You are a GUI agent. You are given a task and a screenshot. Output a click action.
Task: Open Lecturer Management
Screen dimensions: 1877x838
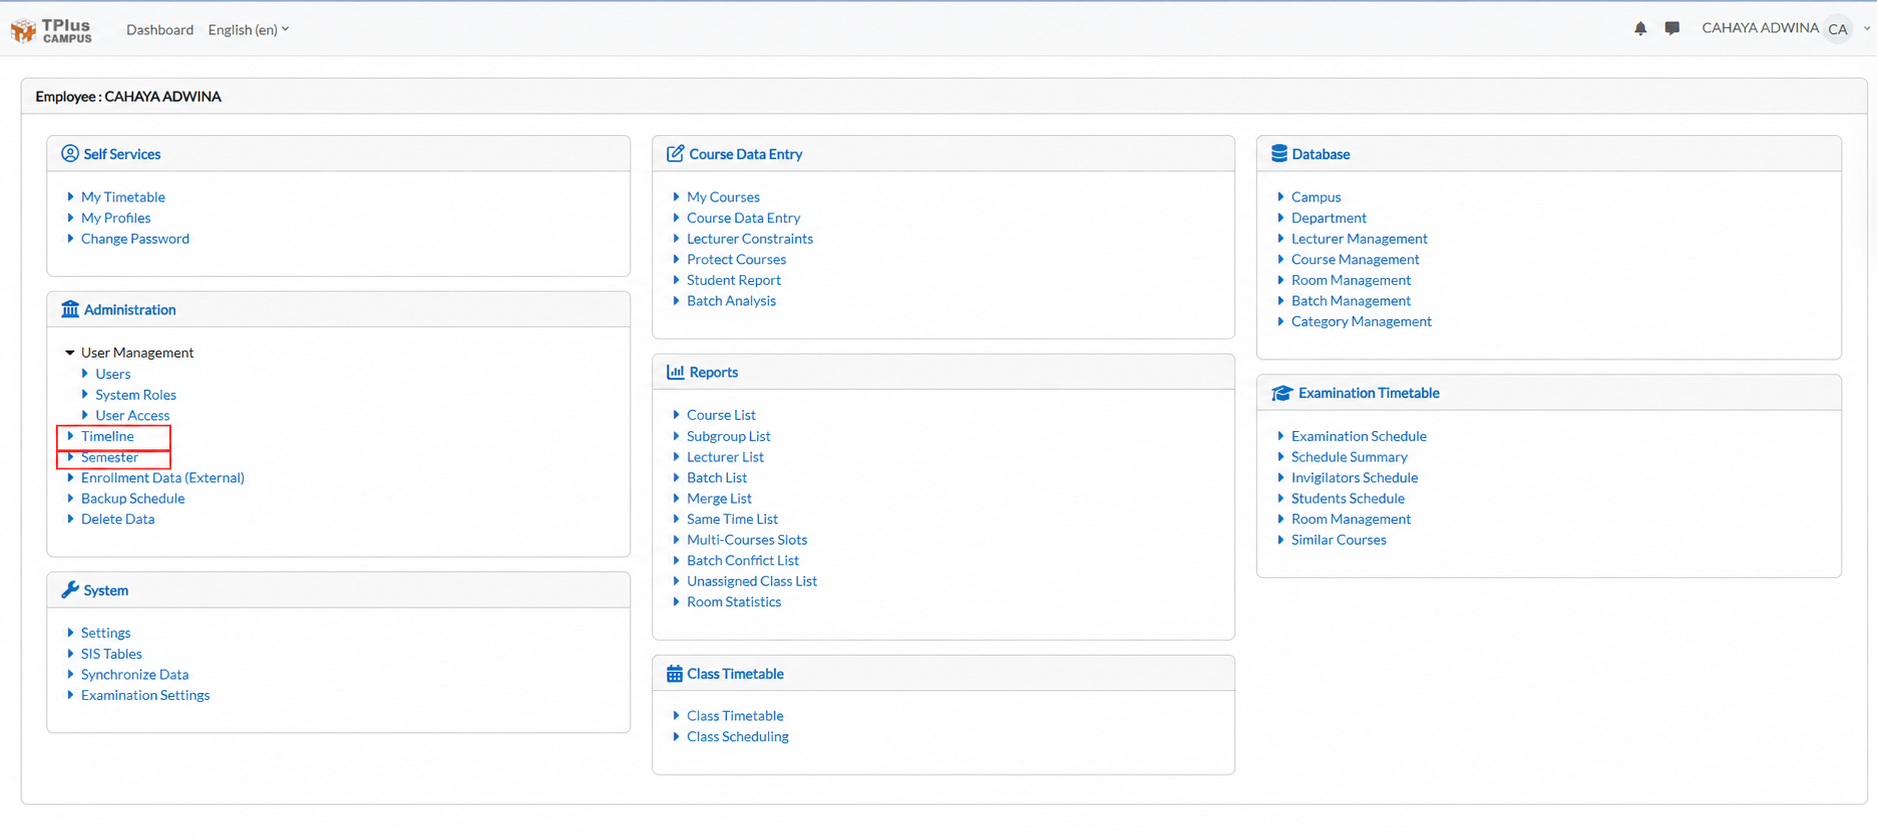point(1359,238)
